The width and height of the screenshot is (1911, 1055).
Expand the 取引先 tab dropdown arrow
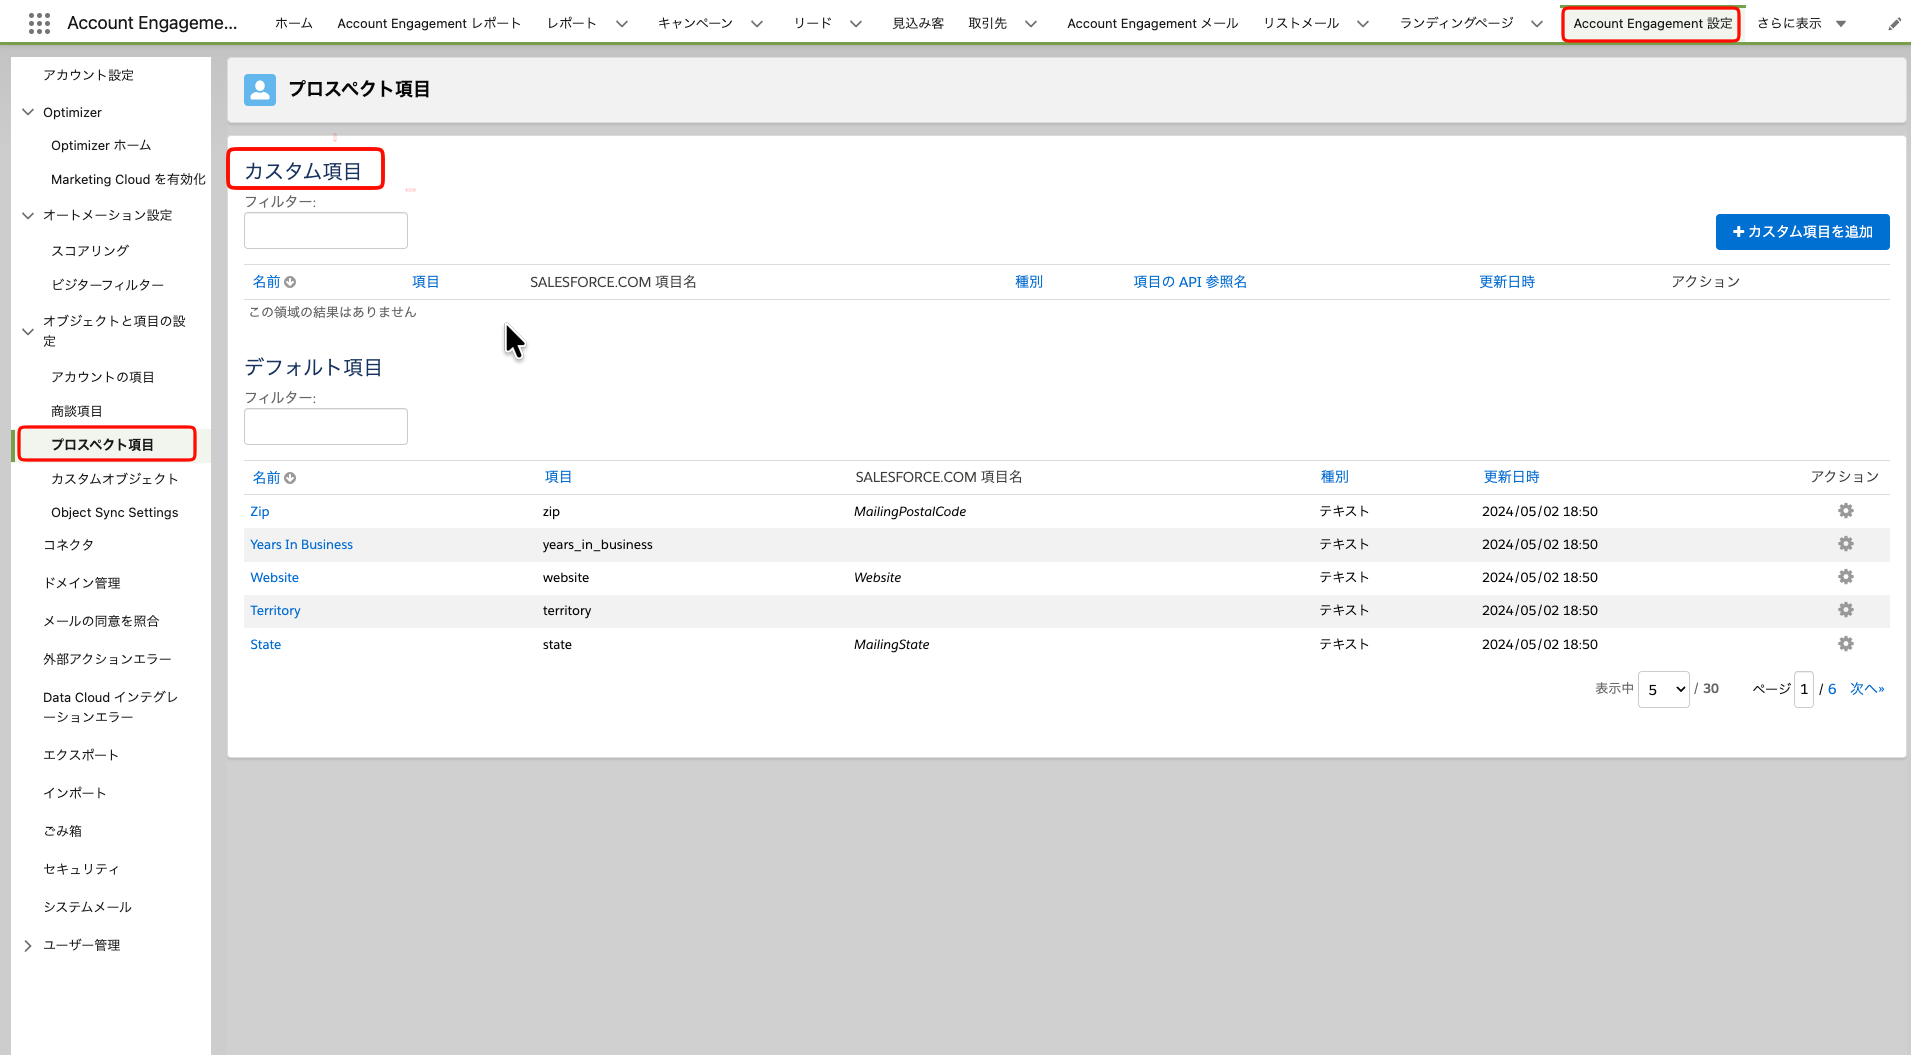1031,24
